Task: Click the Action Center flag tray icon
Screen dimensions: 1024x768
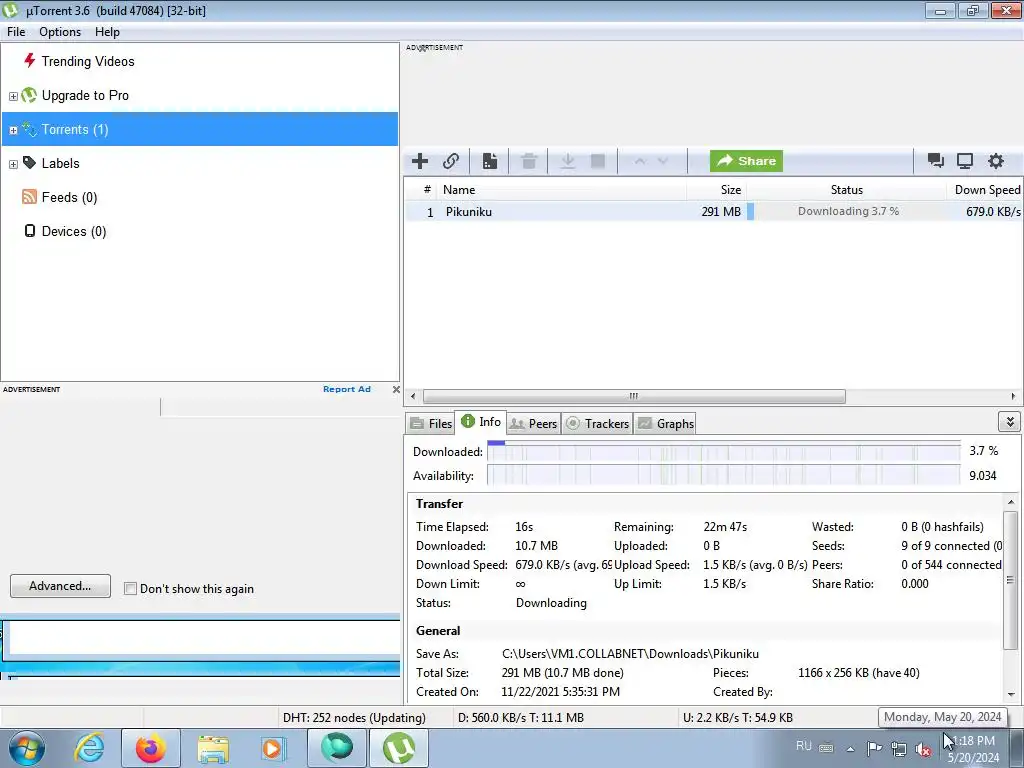Action: point(874,748)
